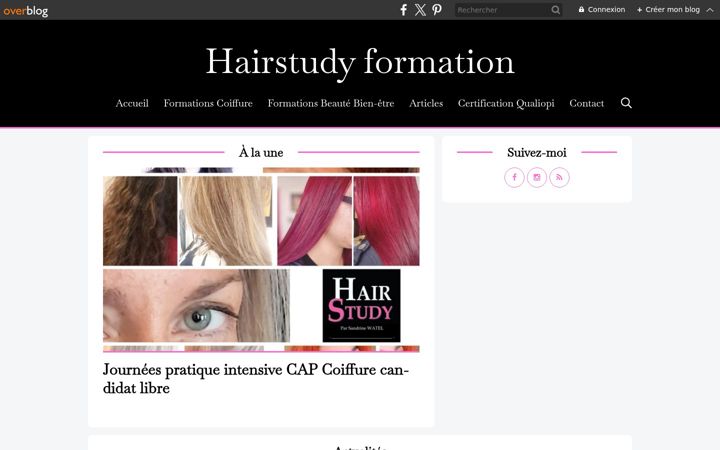Open the navigation search magnifier
720x450 pixels.
coord(626,103)
